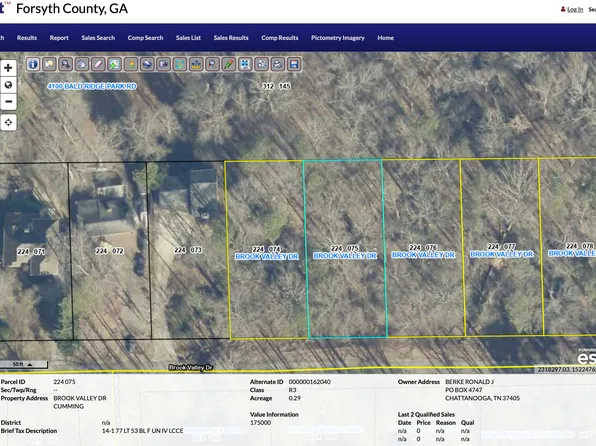The image size is (596, 446).
Task: Select parcel 224 072 on the map
Action: (x=109, y=251)
